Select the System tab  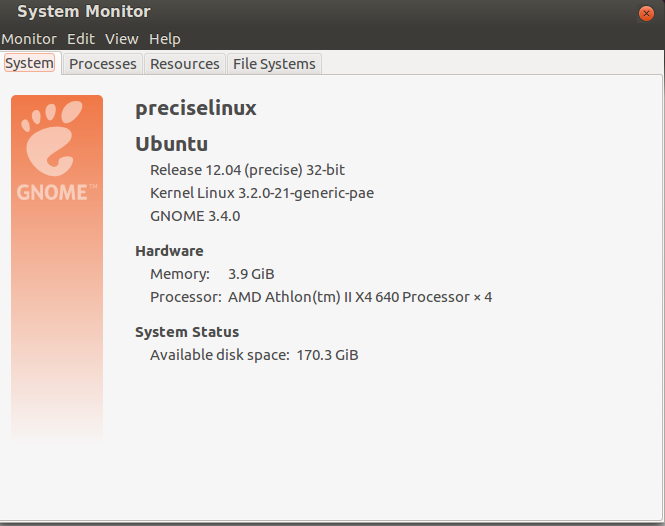click(30, 63)
